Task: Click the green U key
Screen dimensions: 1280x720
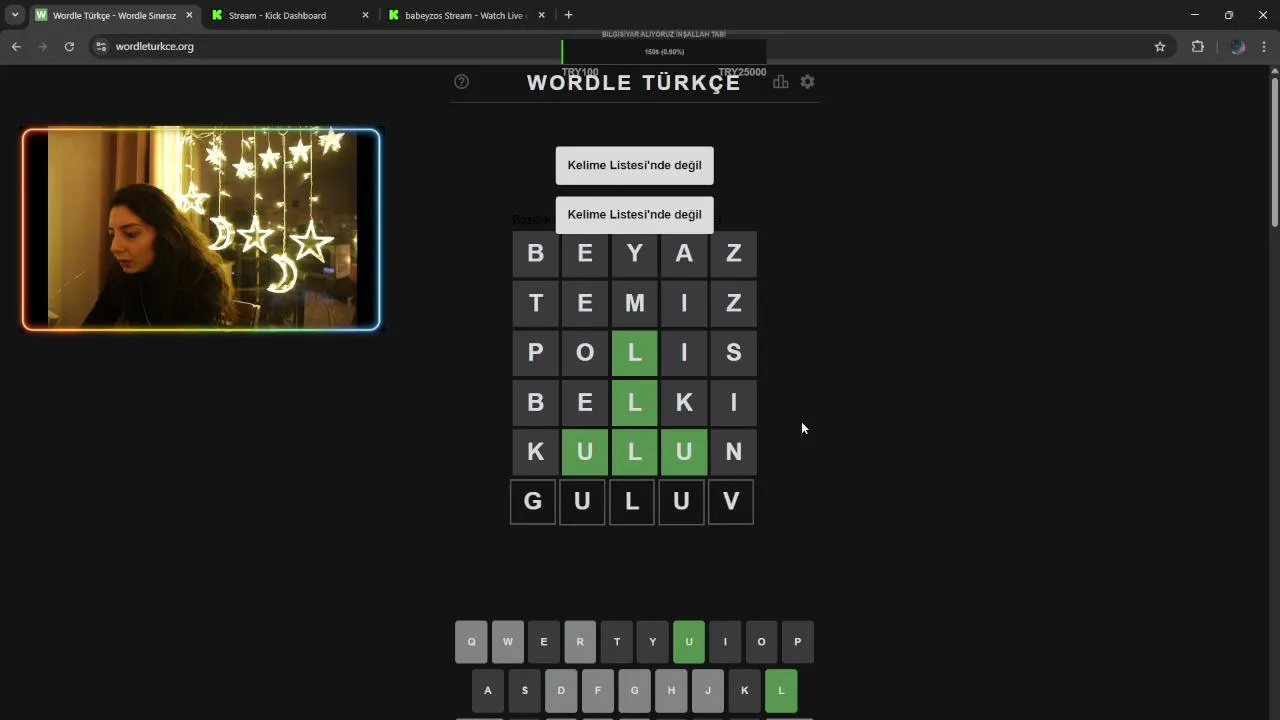Action: coord(689,642)
